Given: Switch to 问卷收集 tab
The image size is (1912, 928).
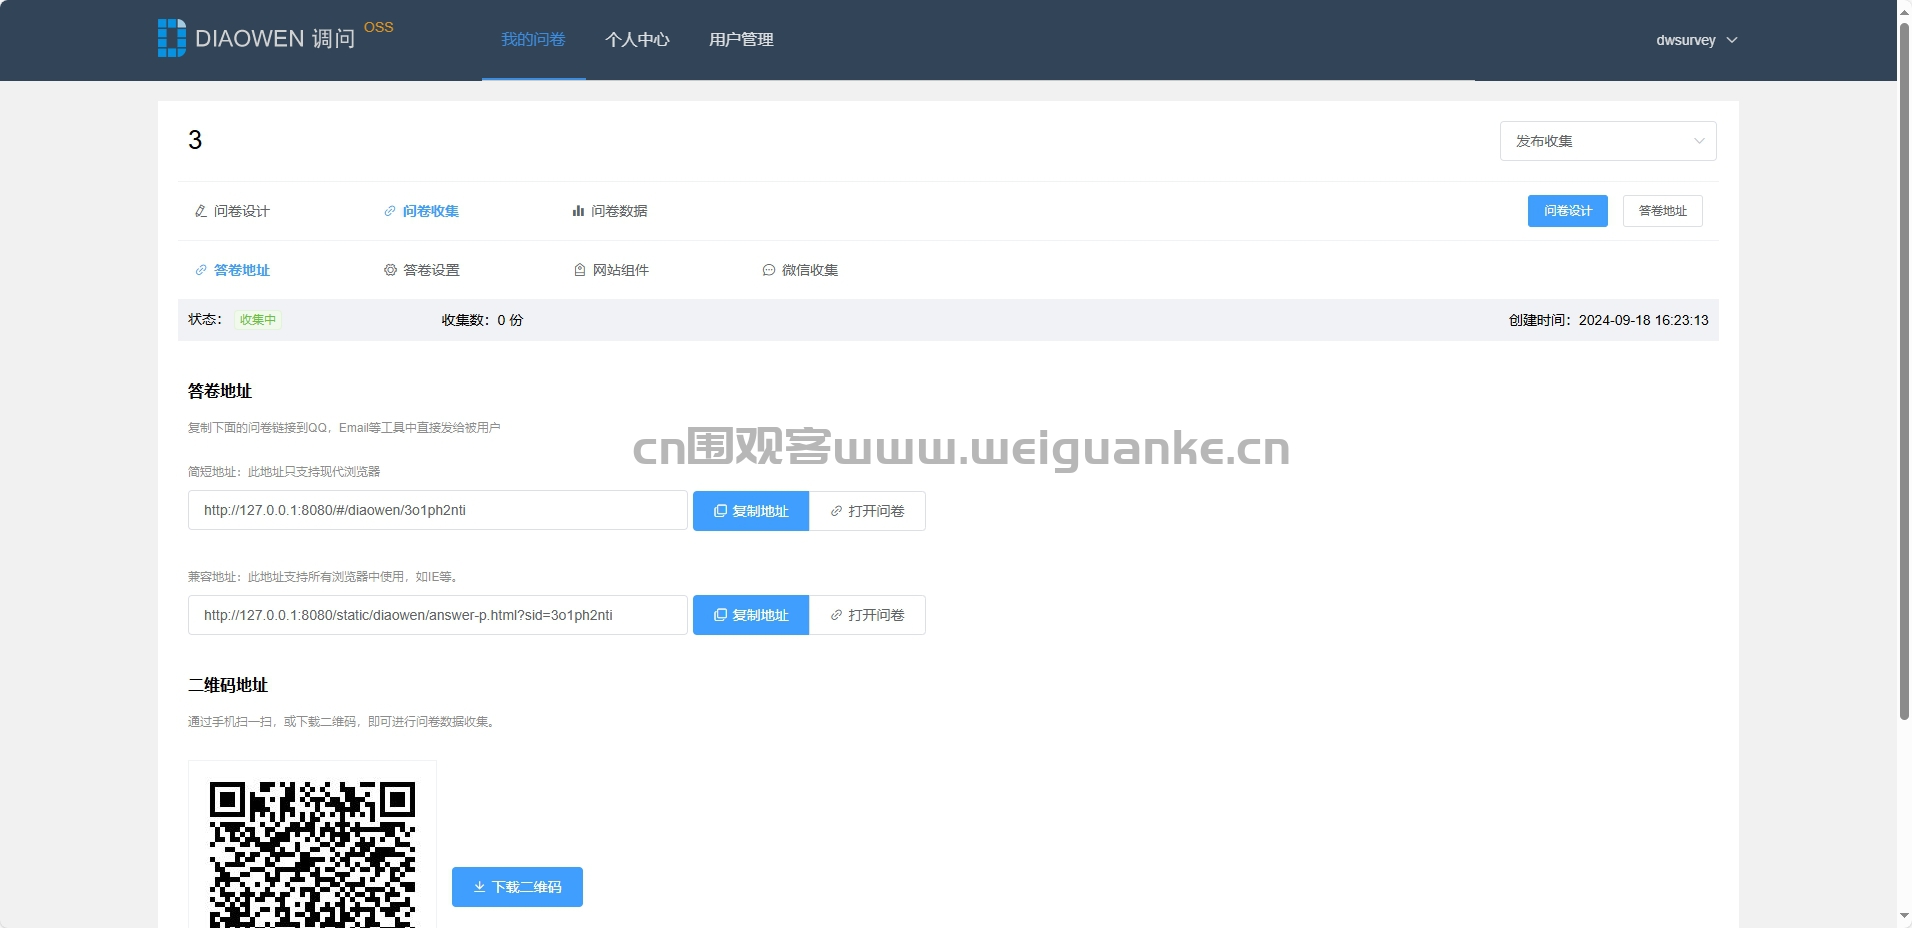Looking at the screenshot, I should [421, 211].
